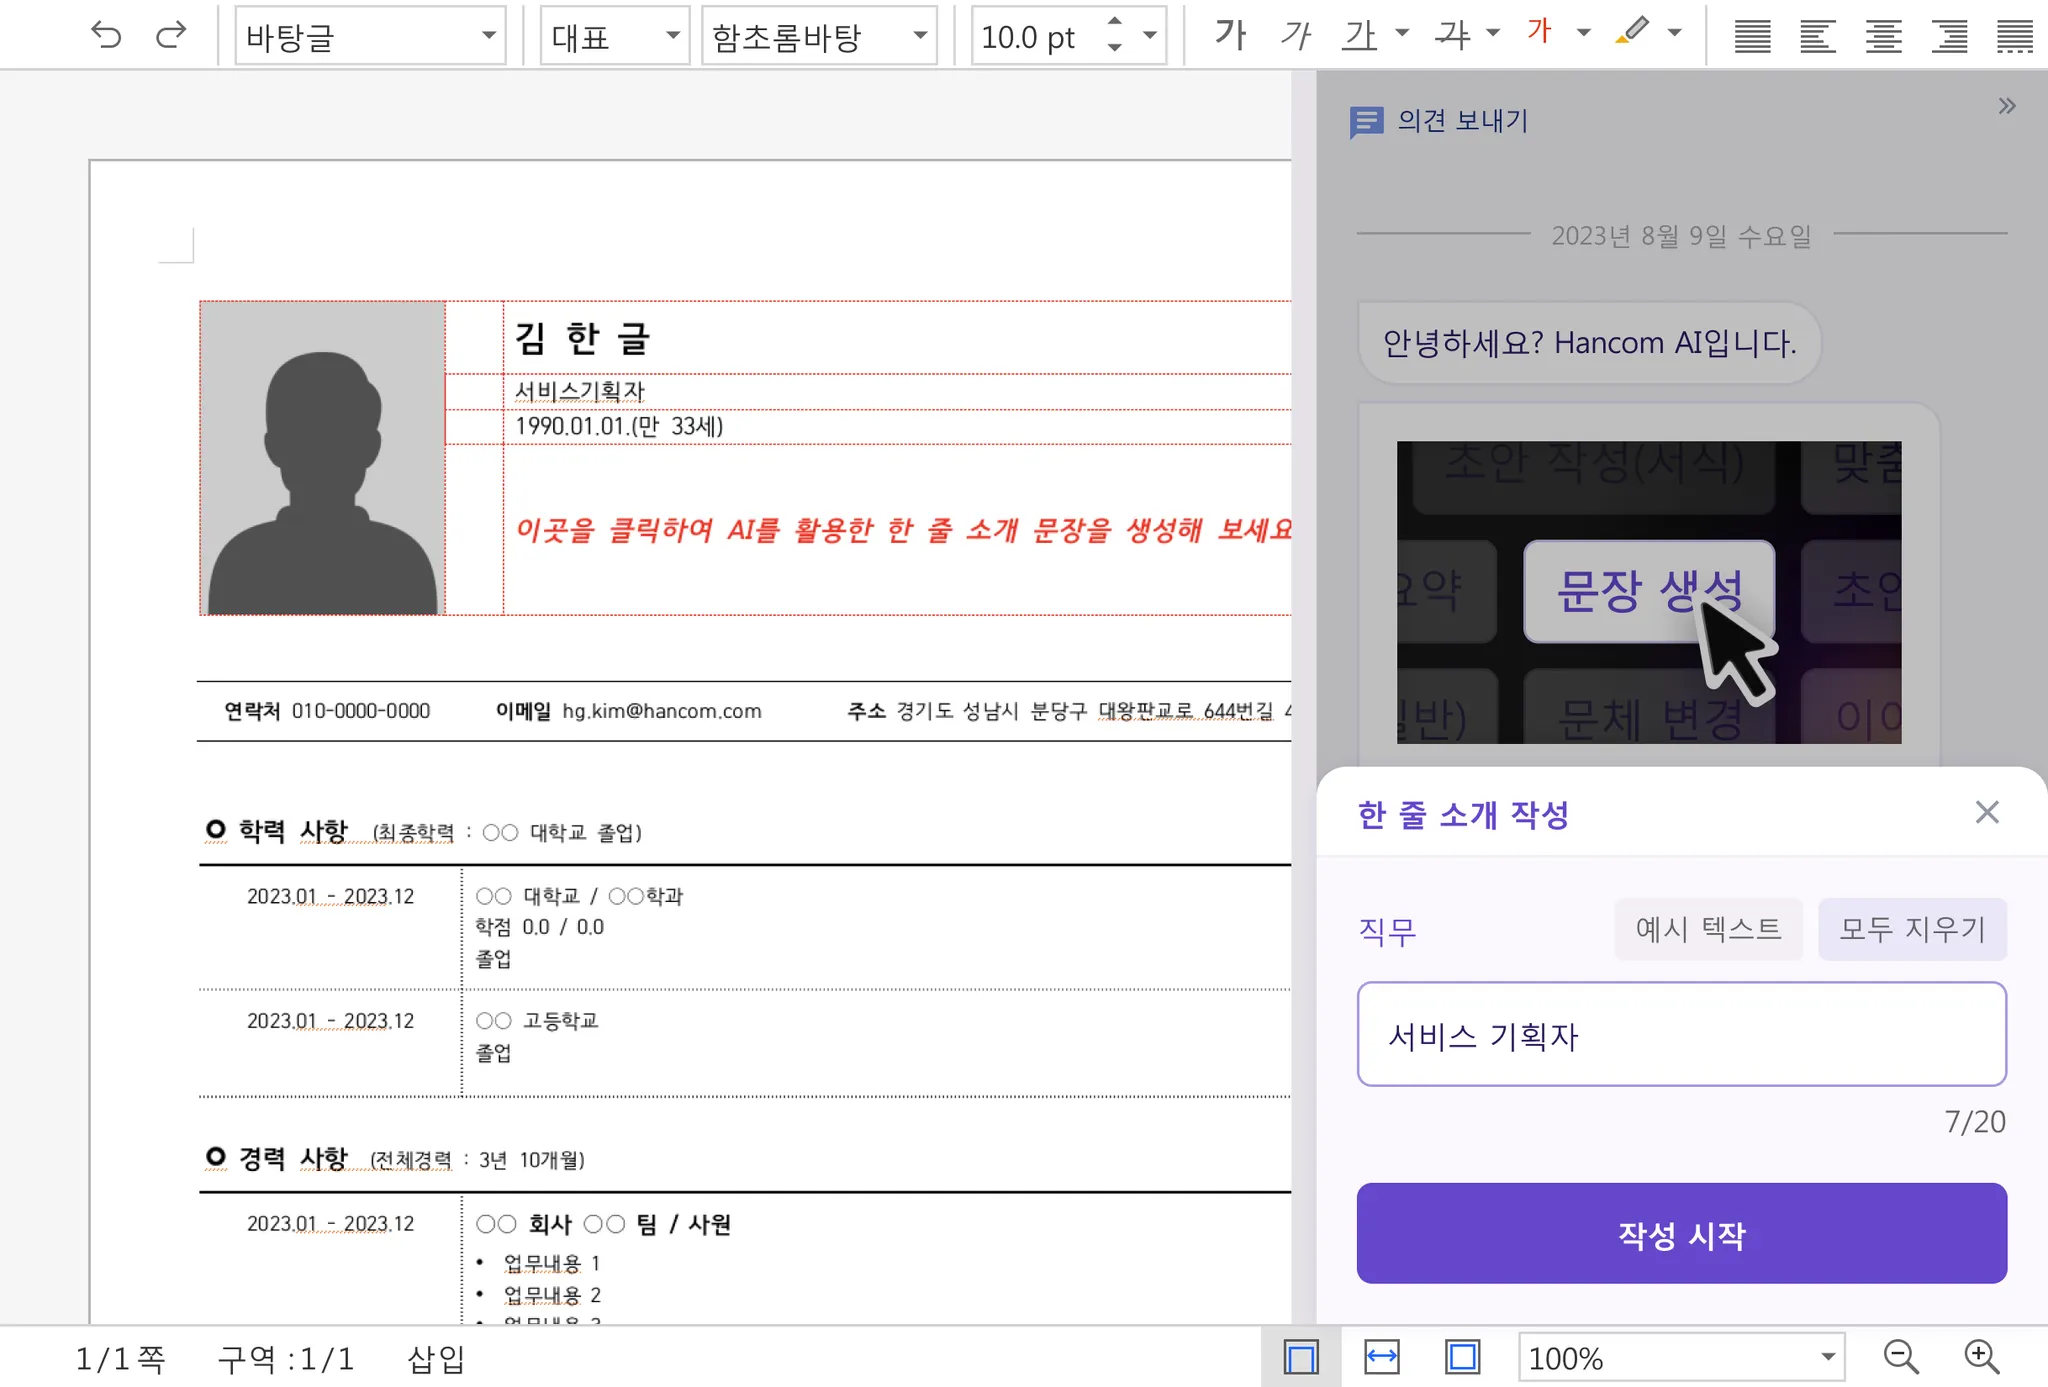Open the font color dropdown arrow
The height and width of the screenshot is (1387, 2048).
1583,33
